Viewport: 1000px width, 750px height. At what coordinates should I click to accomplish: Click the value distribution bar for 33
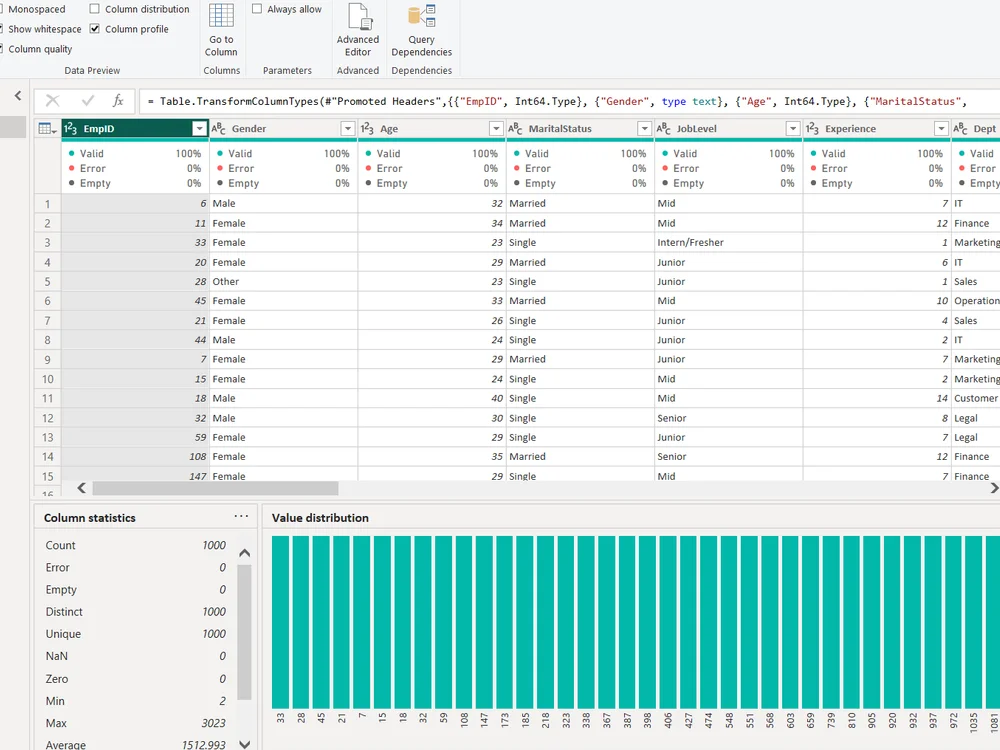coord(281,622)
